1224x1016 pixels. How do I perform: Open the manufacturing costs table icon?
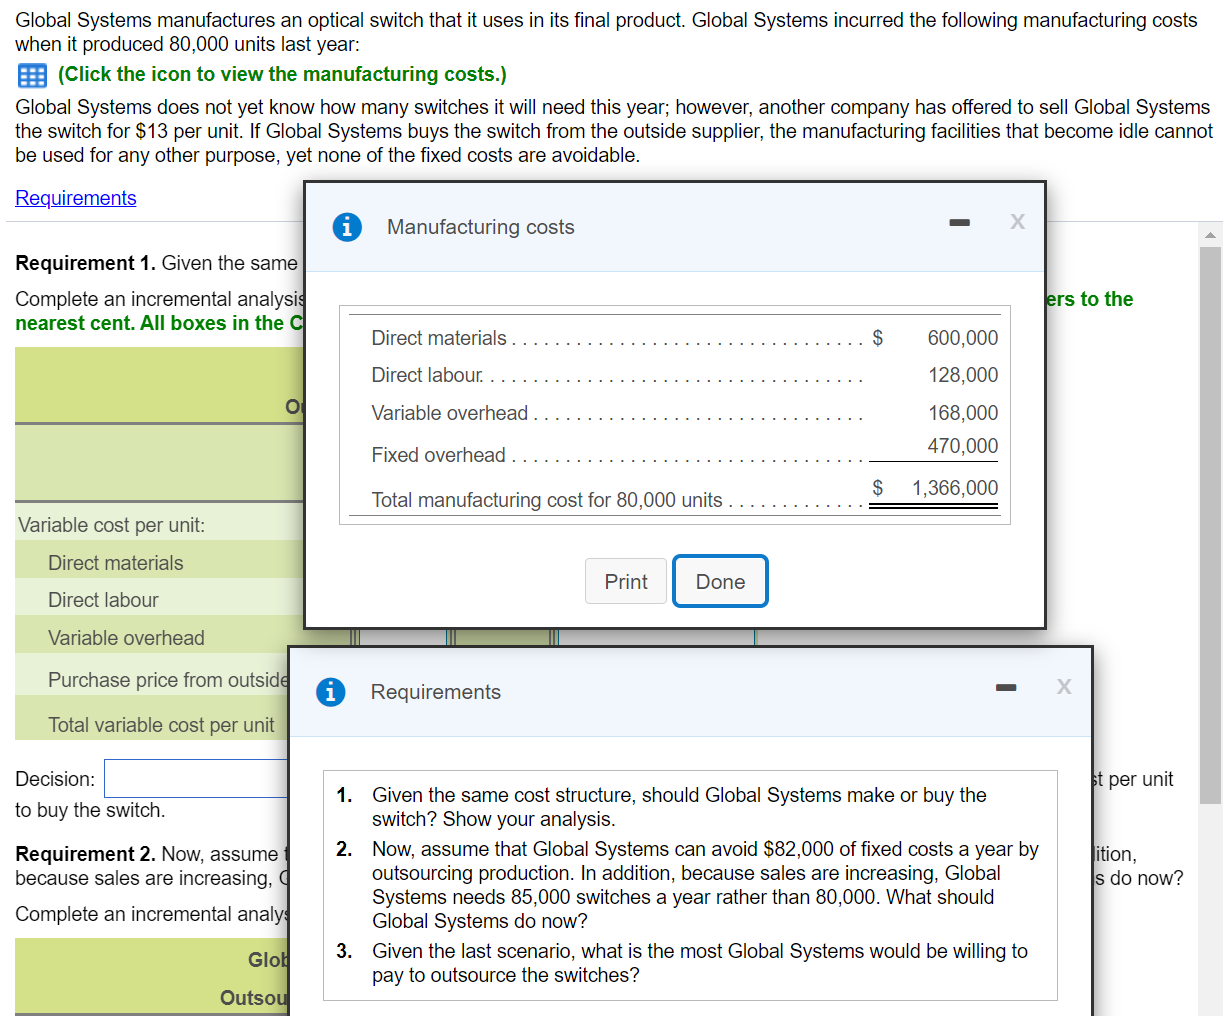click(x=32, y=75)
